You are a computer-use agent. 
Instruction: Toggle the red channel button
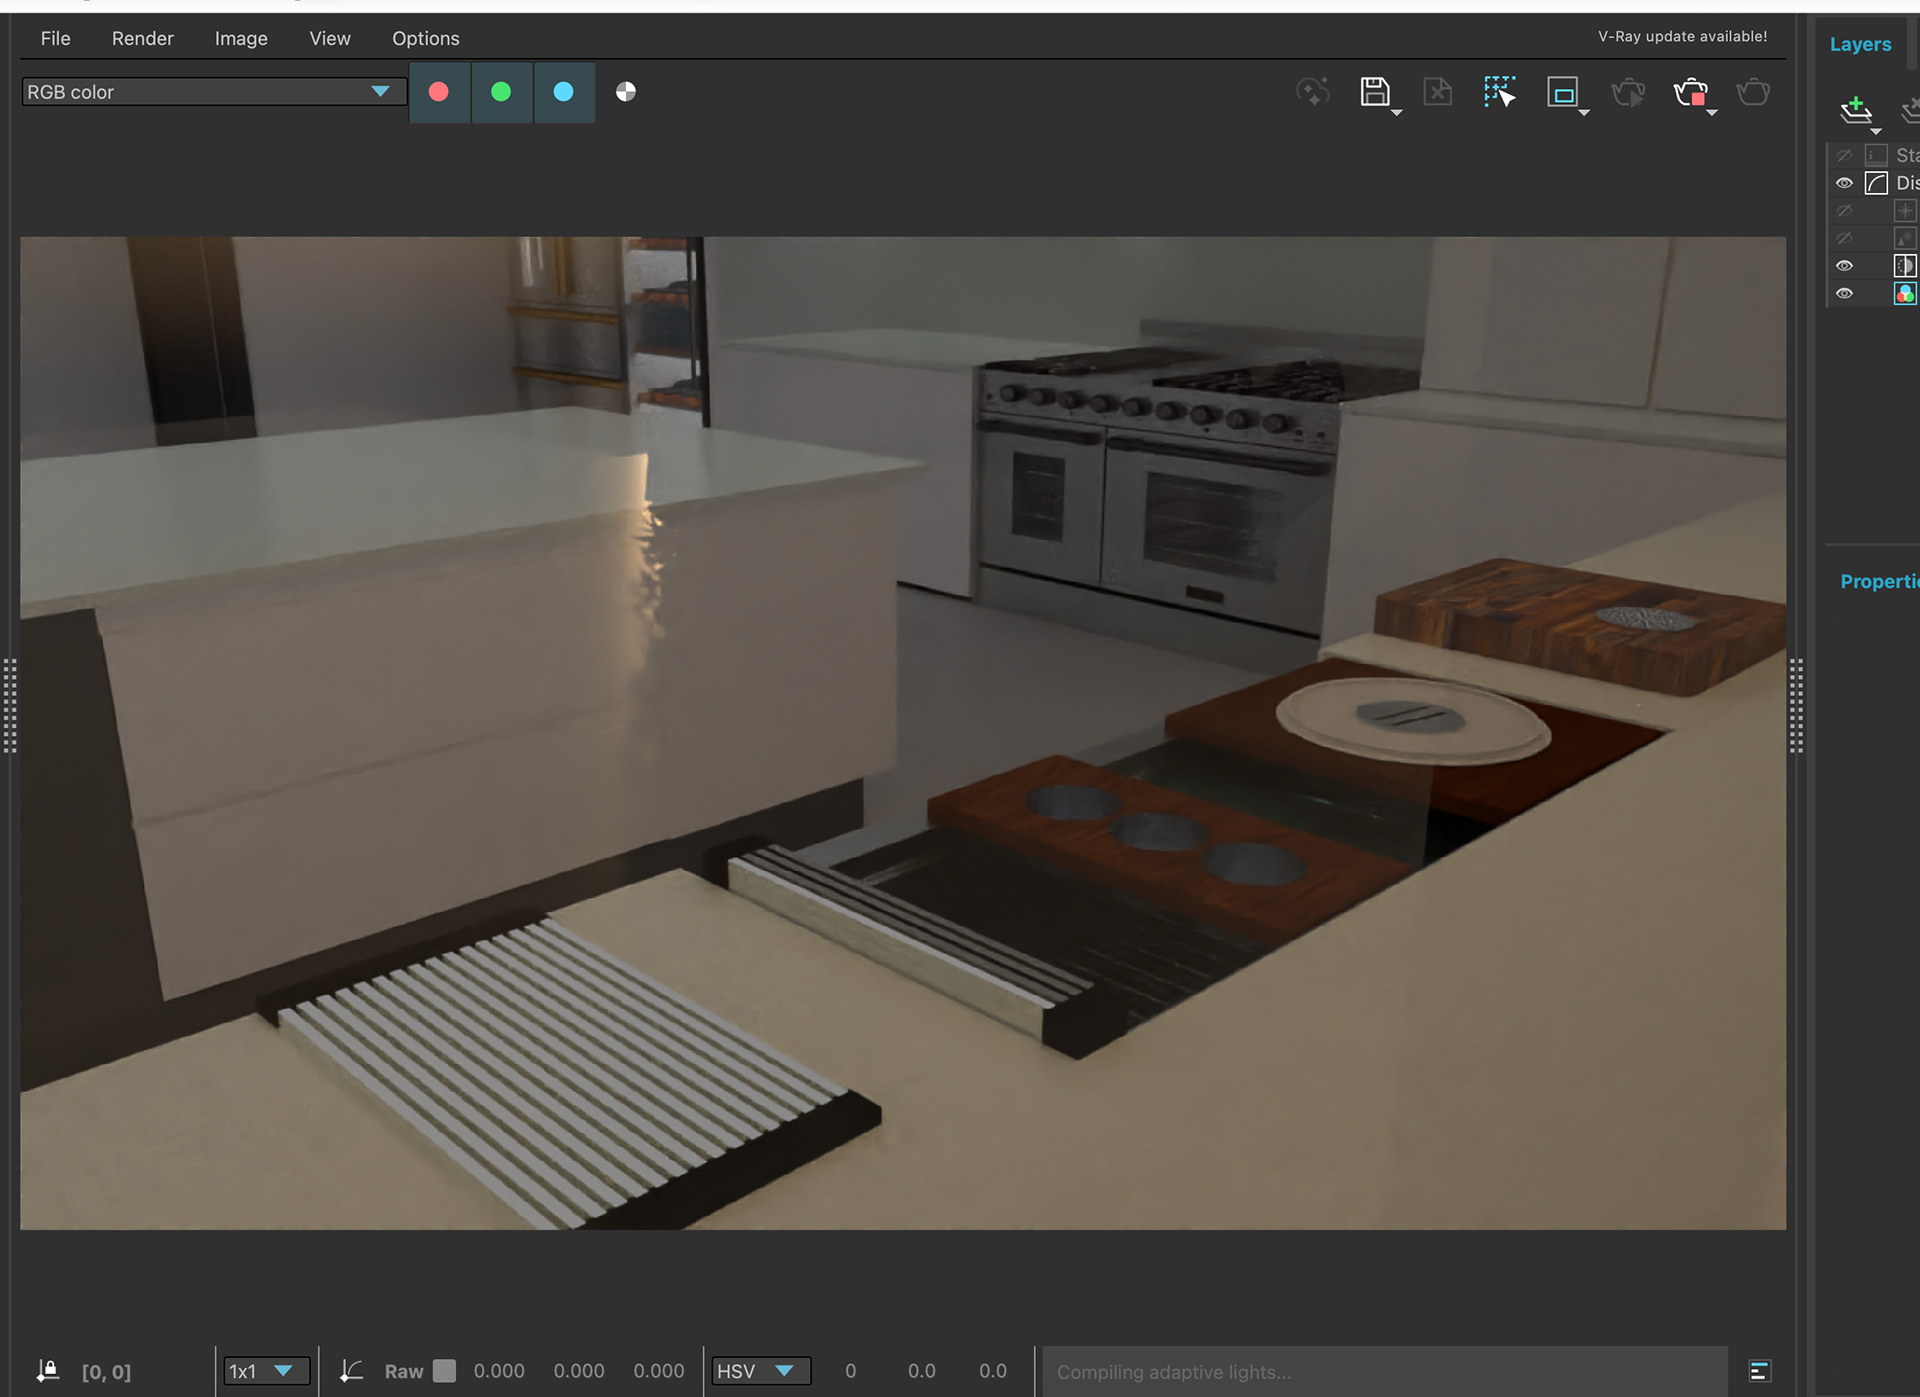(439, 92)
